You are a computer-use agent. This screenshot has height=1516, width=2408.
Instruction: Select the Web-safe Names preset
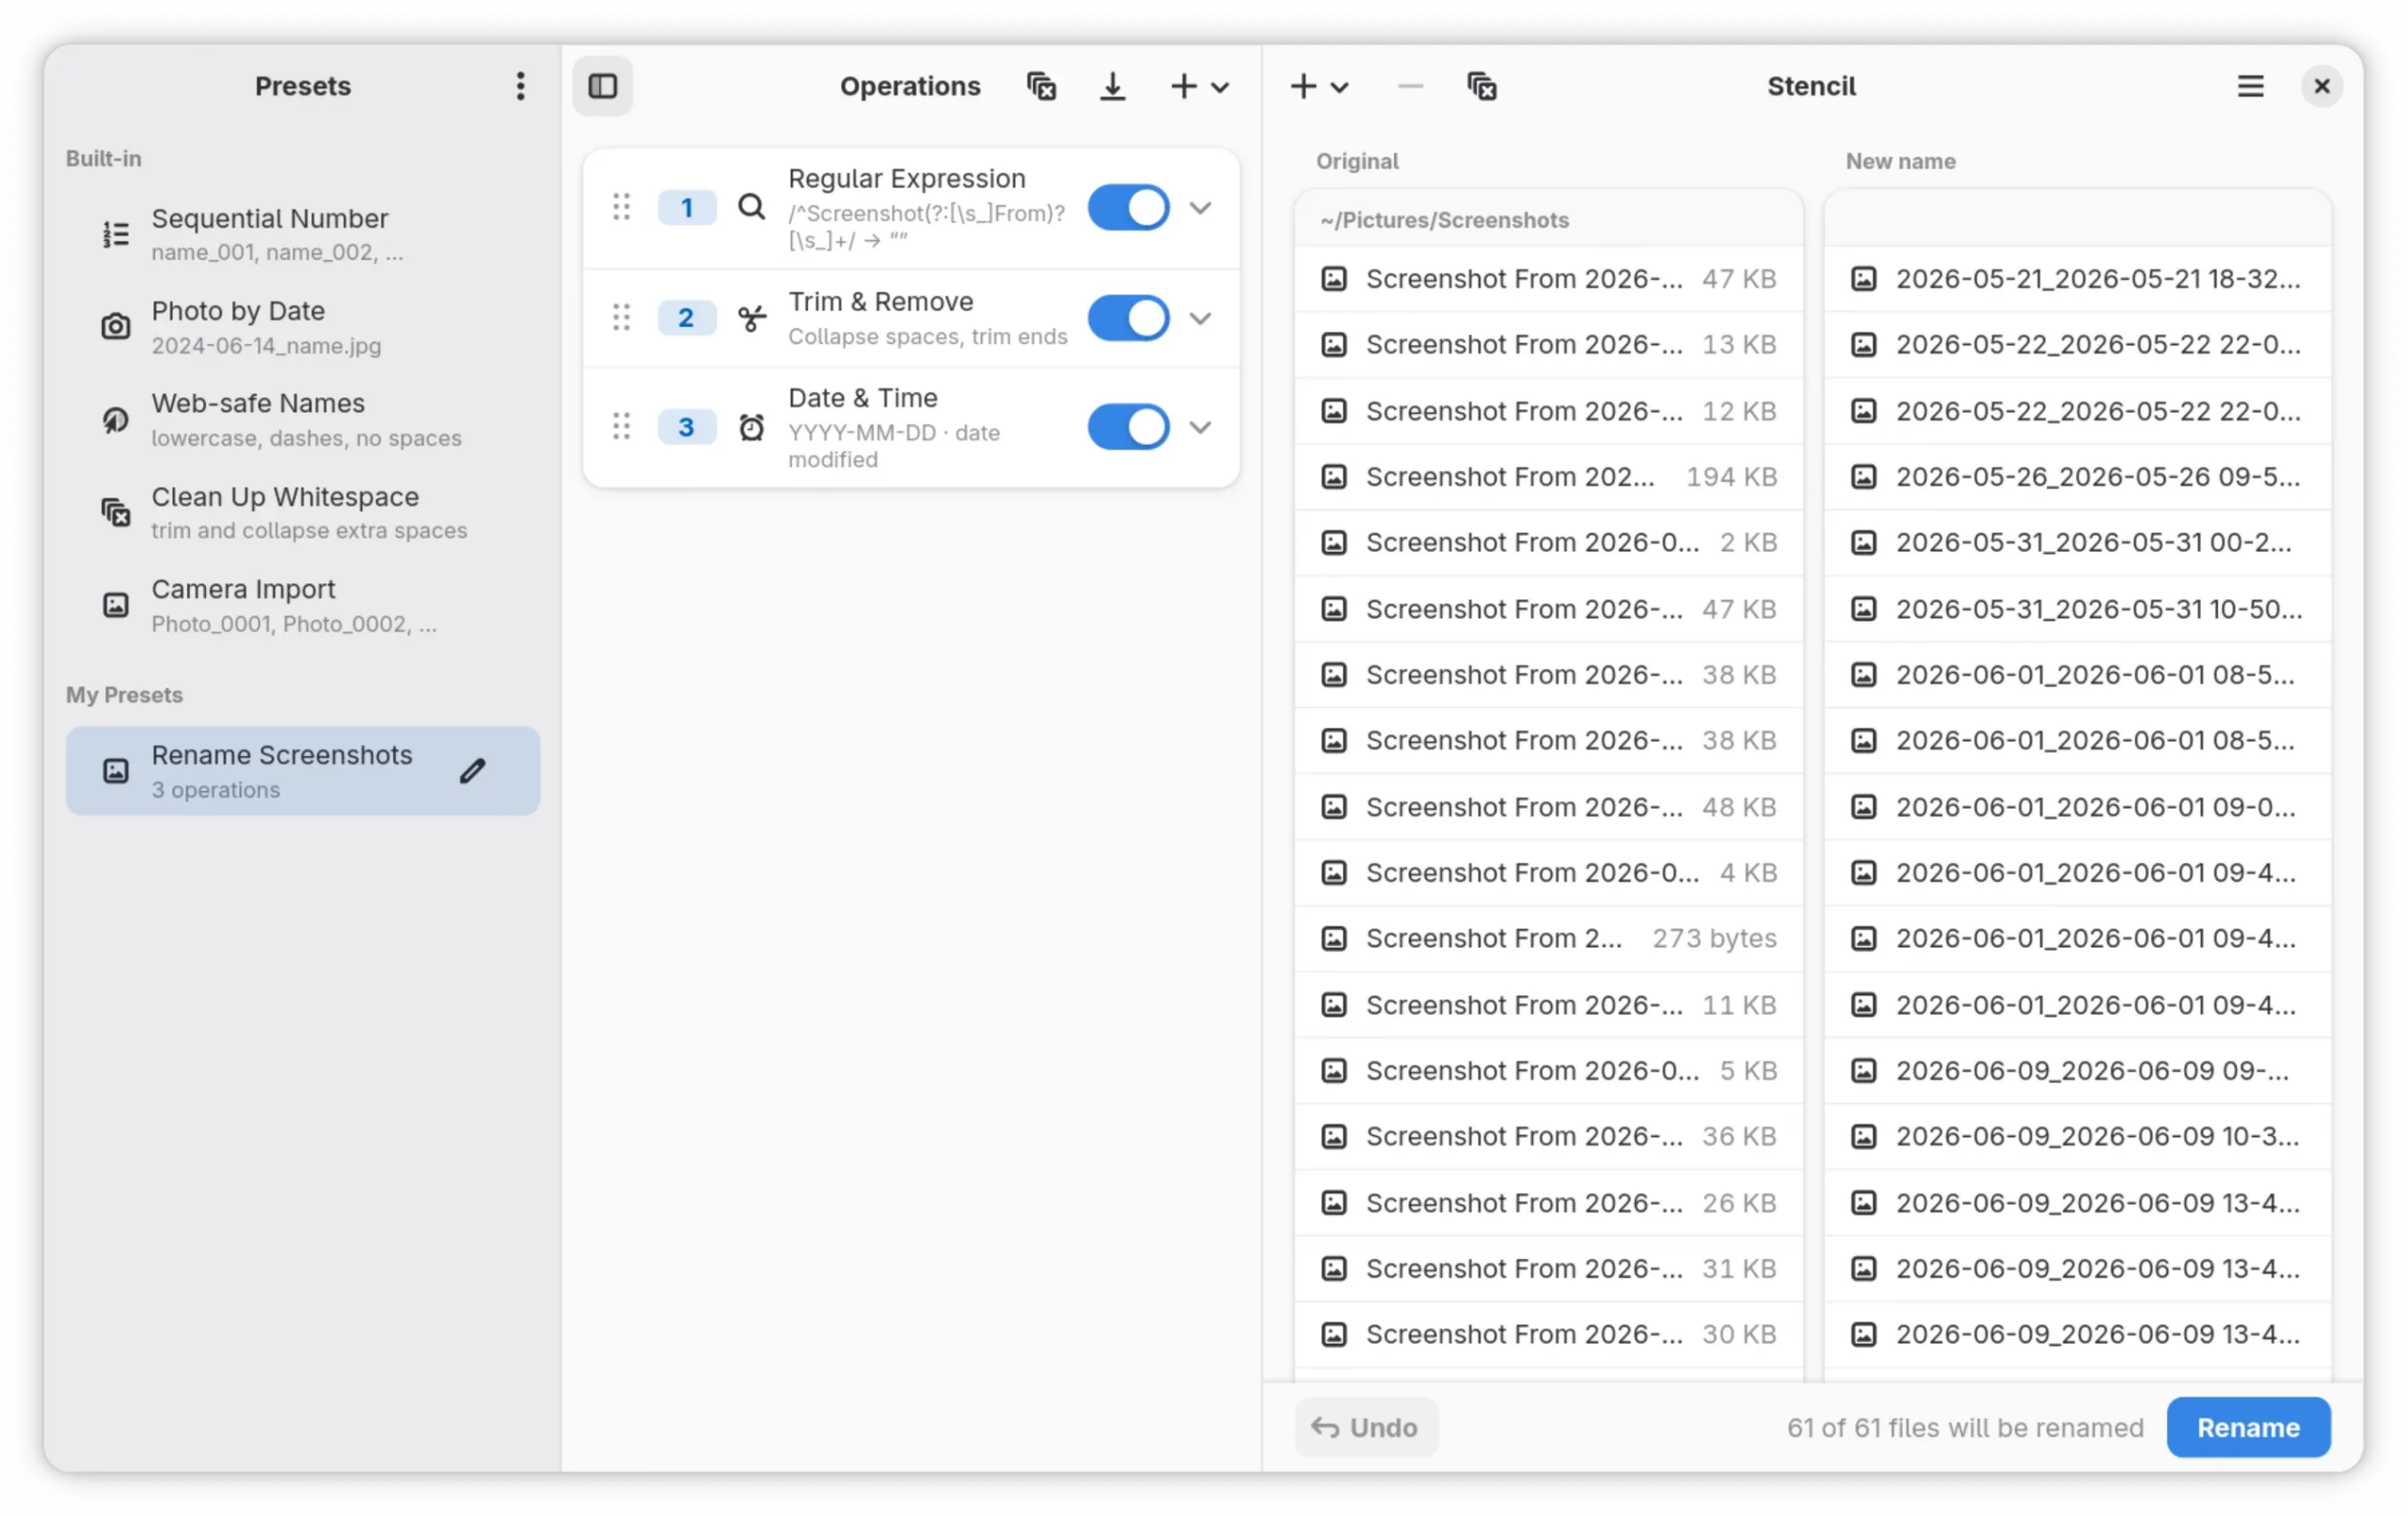303,420
